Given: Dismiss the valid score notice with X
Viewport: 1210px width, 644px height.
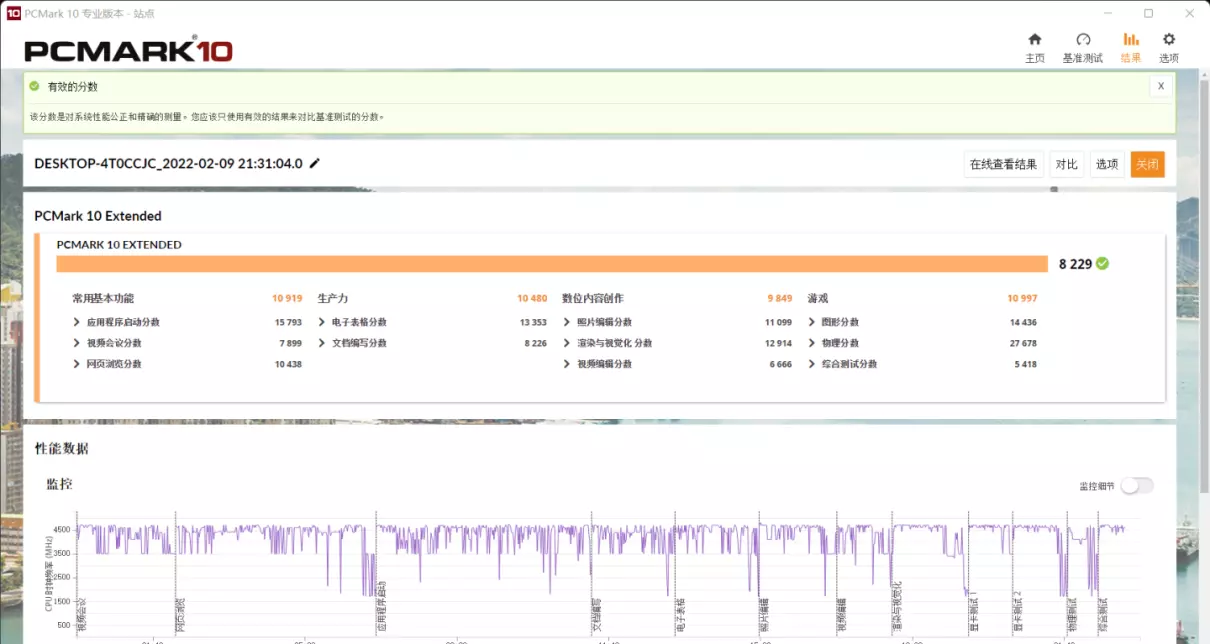Looking at the screenshot, I should (x=1161, y=87).
